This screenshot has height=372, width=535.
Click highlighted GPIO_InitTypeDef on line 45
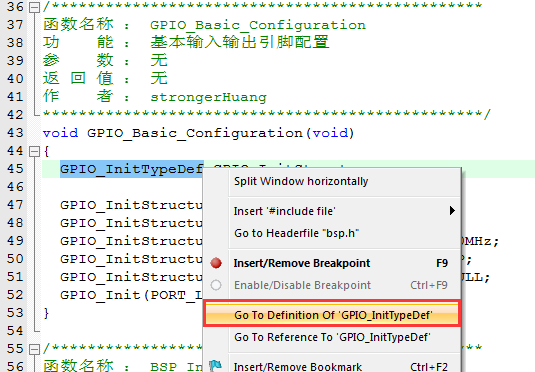coord(132,169)
